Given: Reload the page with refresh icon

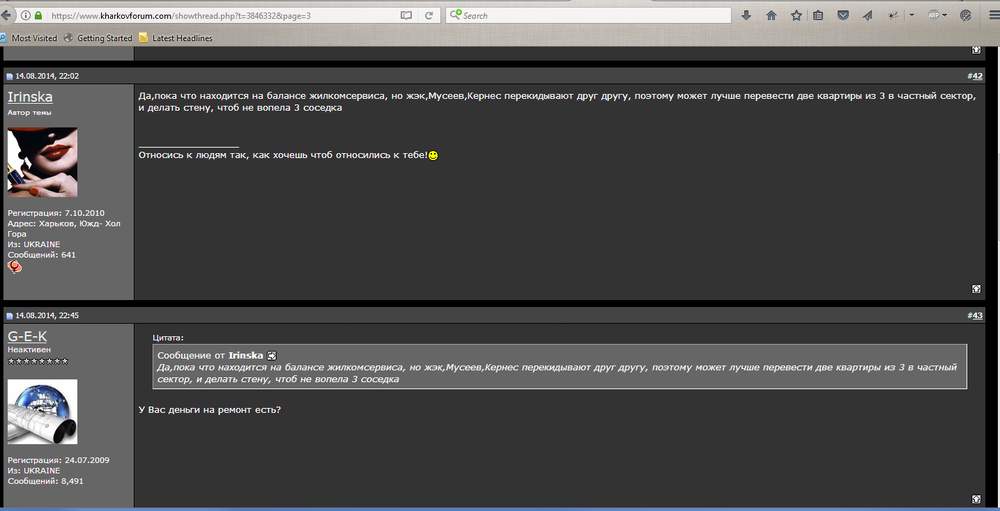Looking at the screenshot, I should pos(429,15).
